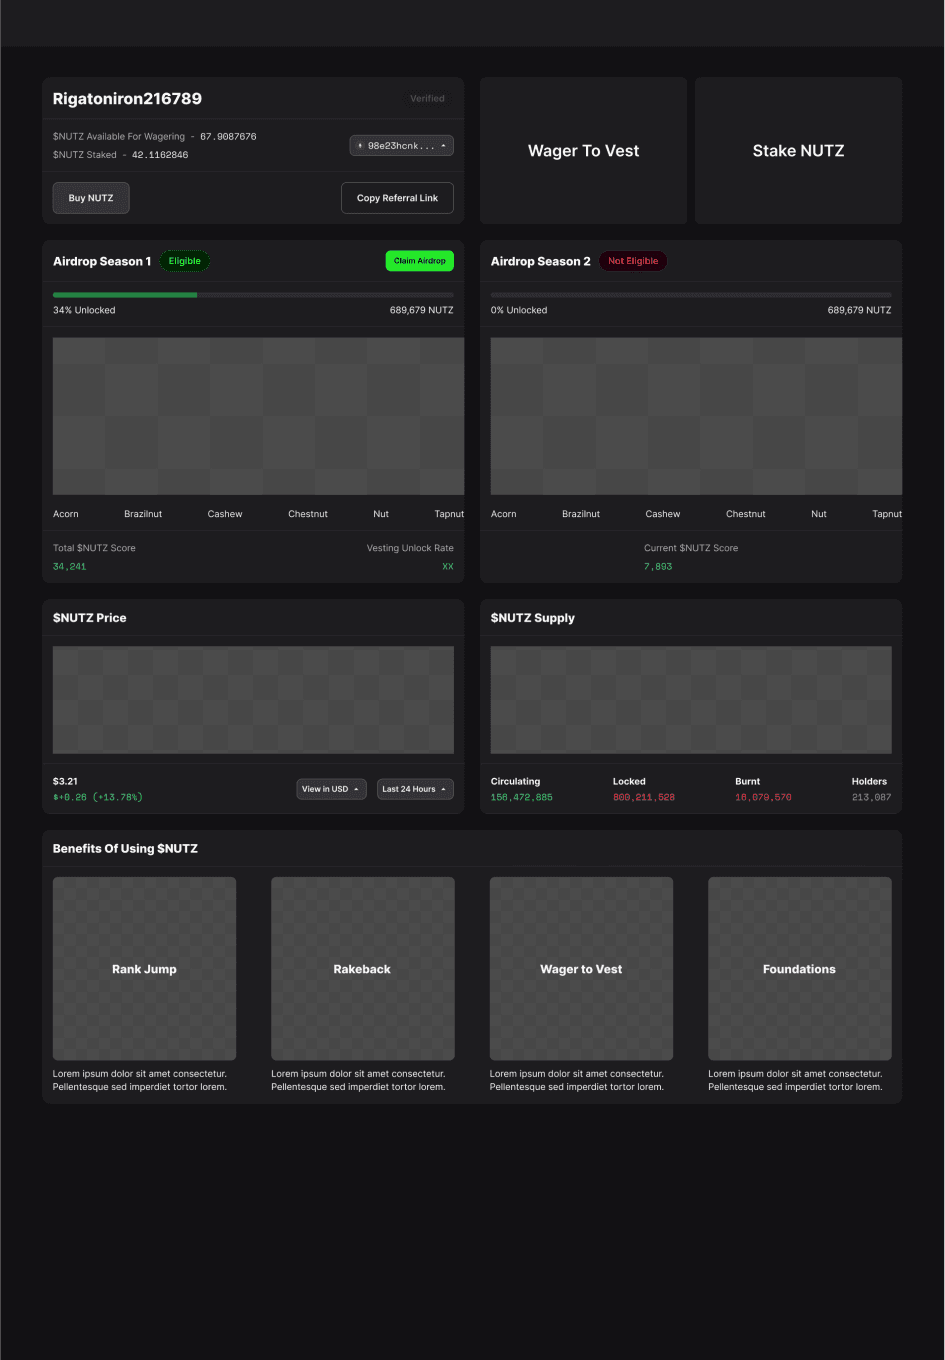Click the Not Eligible badge for Season 2
This screenshot has height=1360, width=945.
tap(633, 261)
